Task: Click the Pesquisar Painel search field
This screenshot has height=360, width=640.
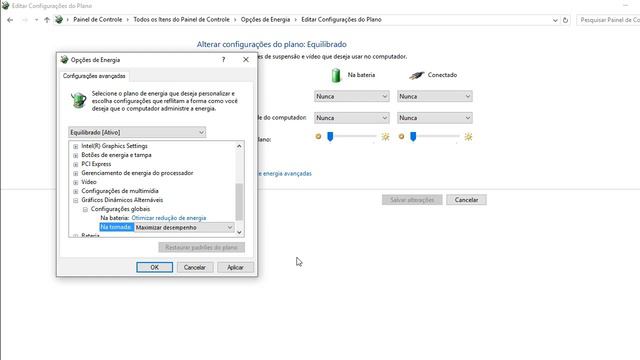Action: 608,20
